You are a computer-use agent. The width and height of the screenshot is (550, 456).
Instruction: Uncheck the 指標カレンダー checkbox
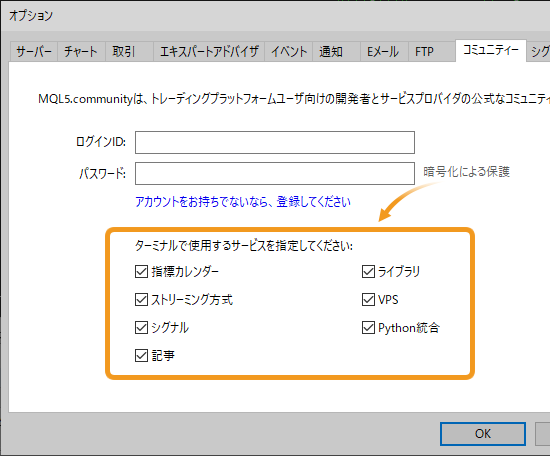141,271
